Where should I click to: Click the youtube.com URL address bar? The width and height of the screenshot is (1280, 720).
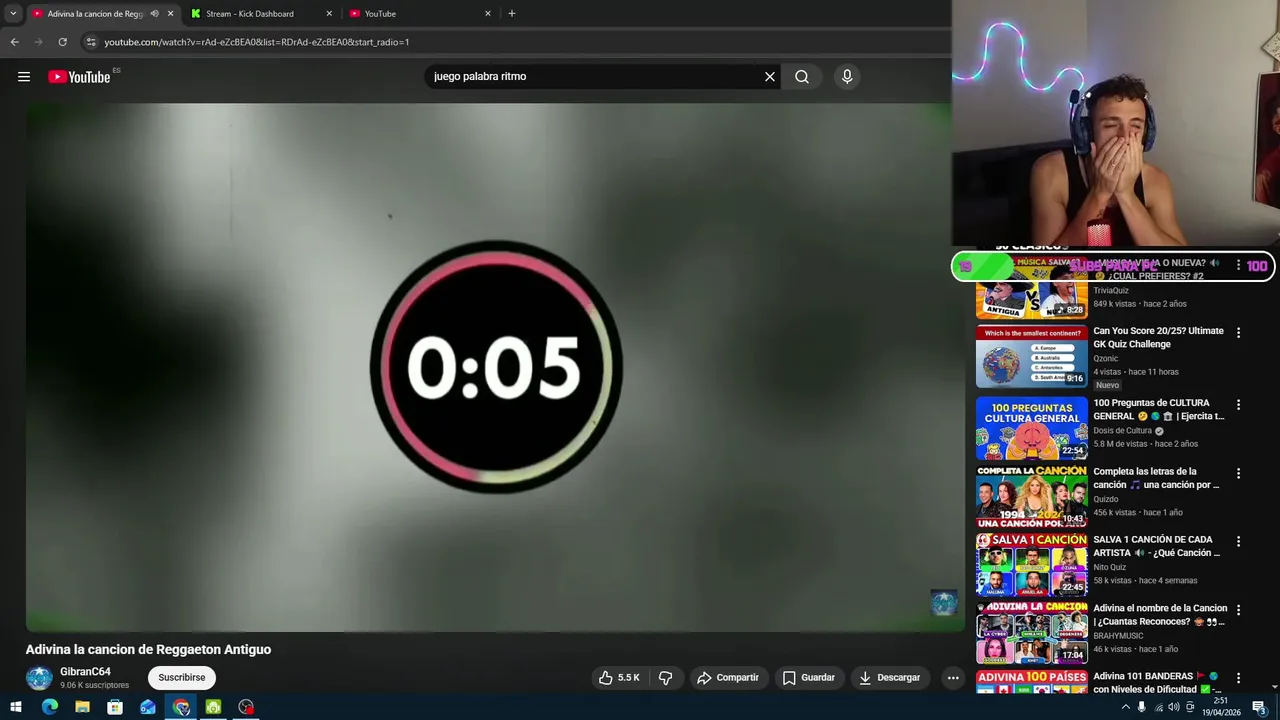coord(257,42)
